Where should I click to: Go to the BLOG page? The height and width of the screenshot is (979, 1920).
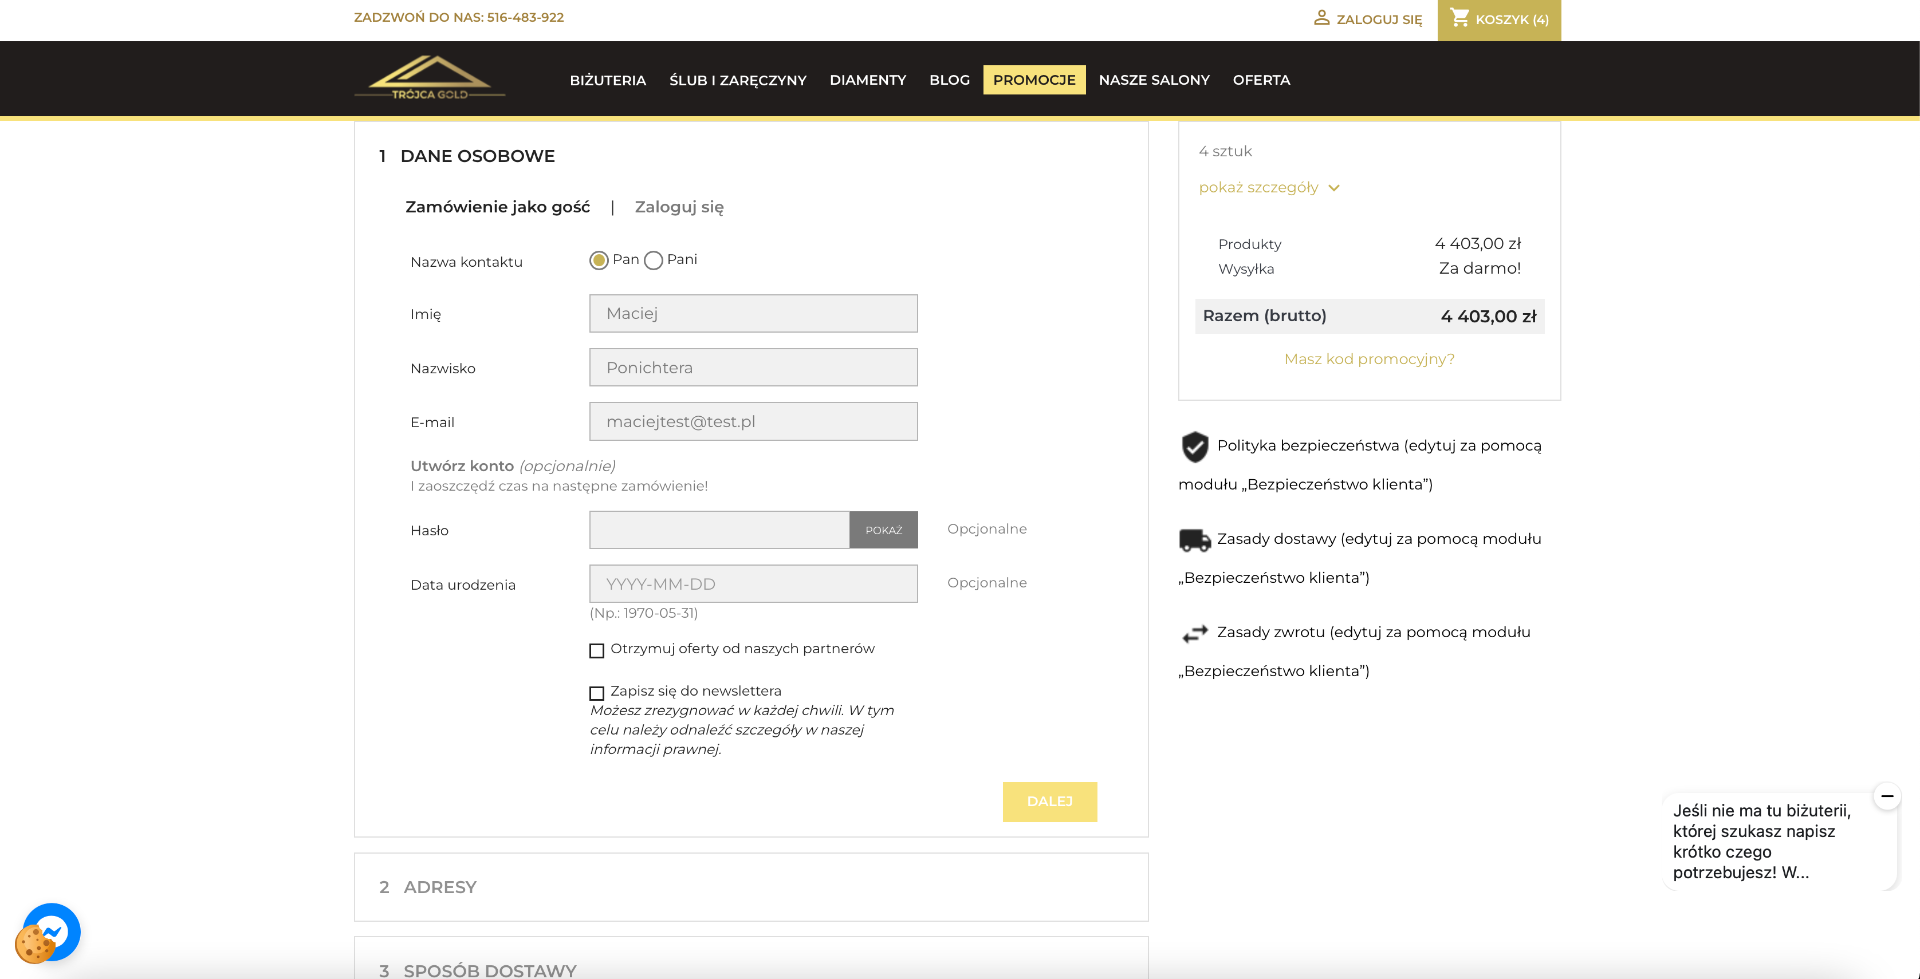(x=949, y=80)
